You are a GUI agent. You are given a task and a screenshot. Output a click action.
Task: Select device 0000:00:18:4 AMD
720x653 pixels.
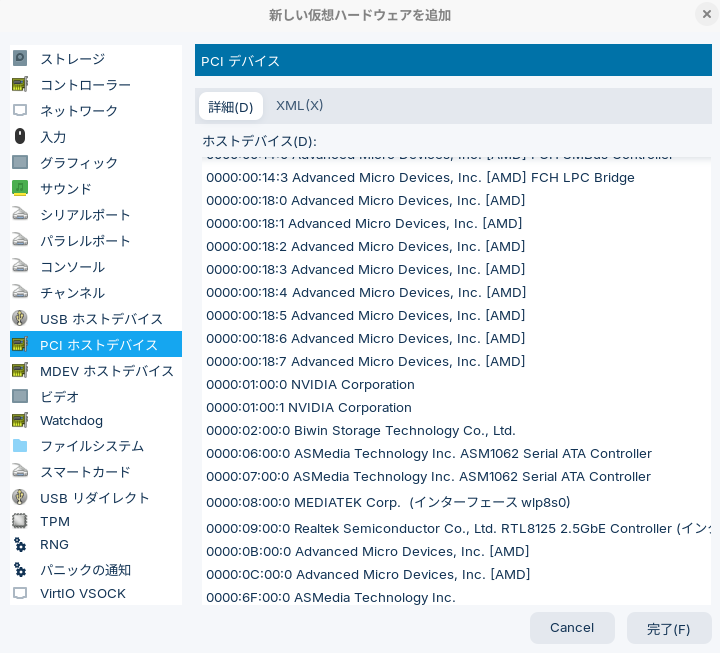(456, 292)
